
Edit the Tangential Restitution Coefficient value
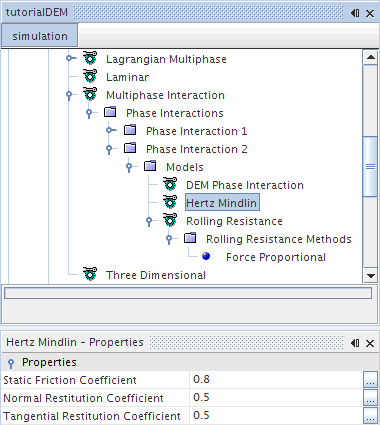(x=276, y=416)
